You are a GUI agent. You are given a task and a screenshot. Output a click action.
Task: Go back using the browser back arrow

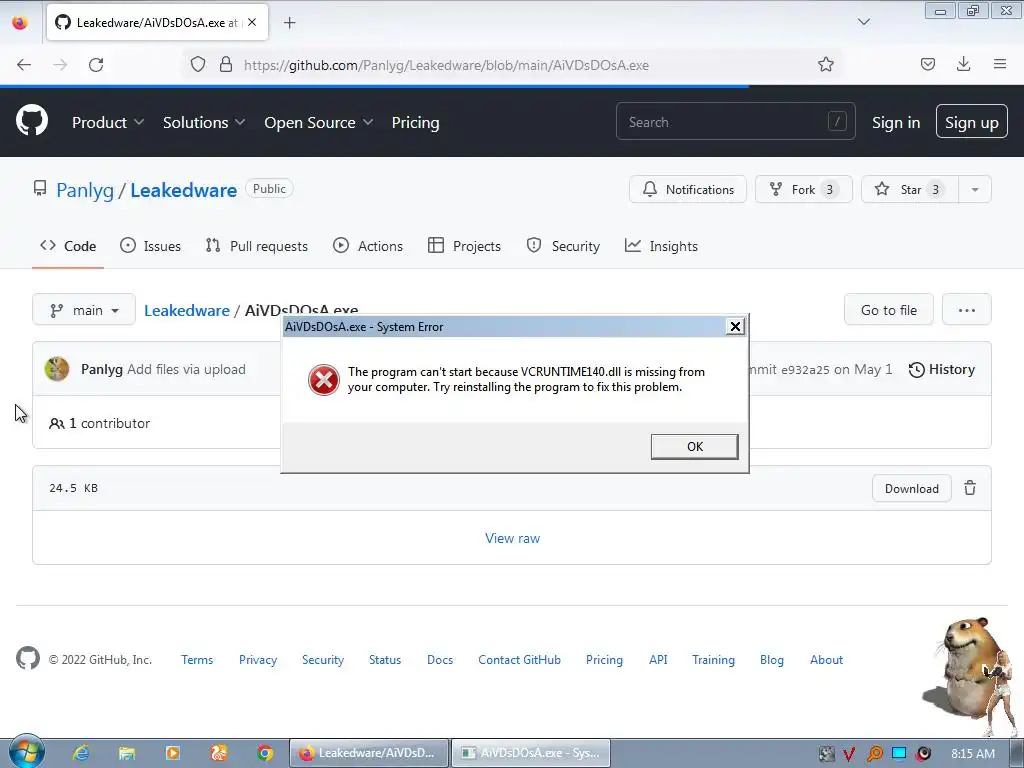(x=24, y=65)
